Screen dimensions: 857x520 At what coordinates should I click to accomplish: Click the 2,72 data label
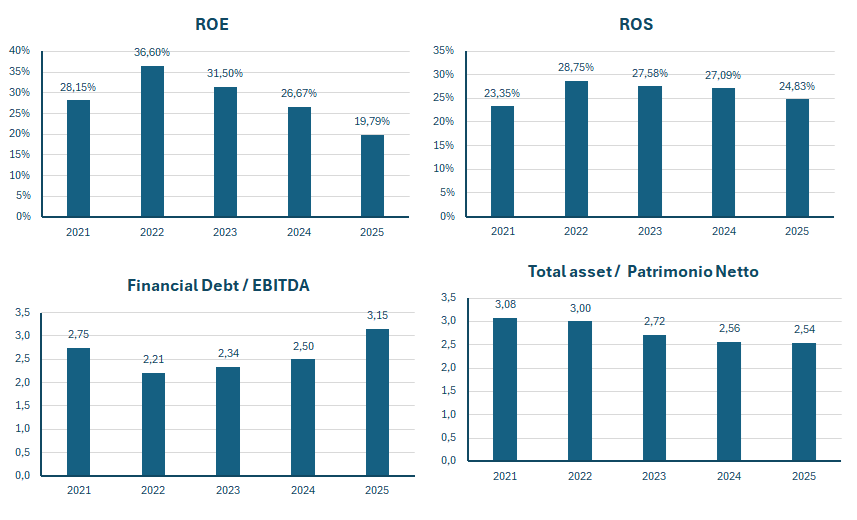(x=654, y=322)
